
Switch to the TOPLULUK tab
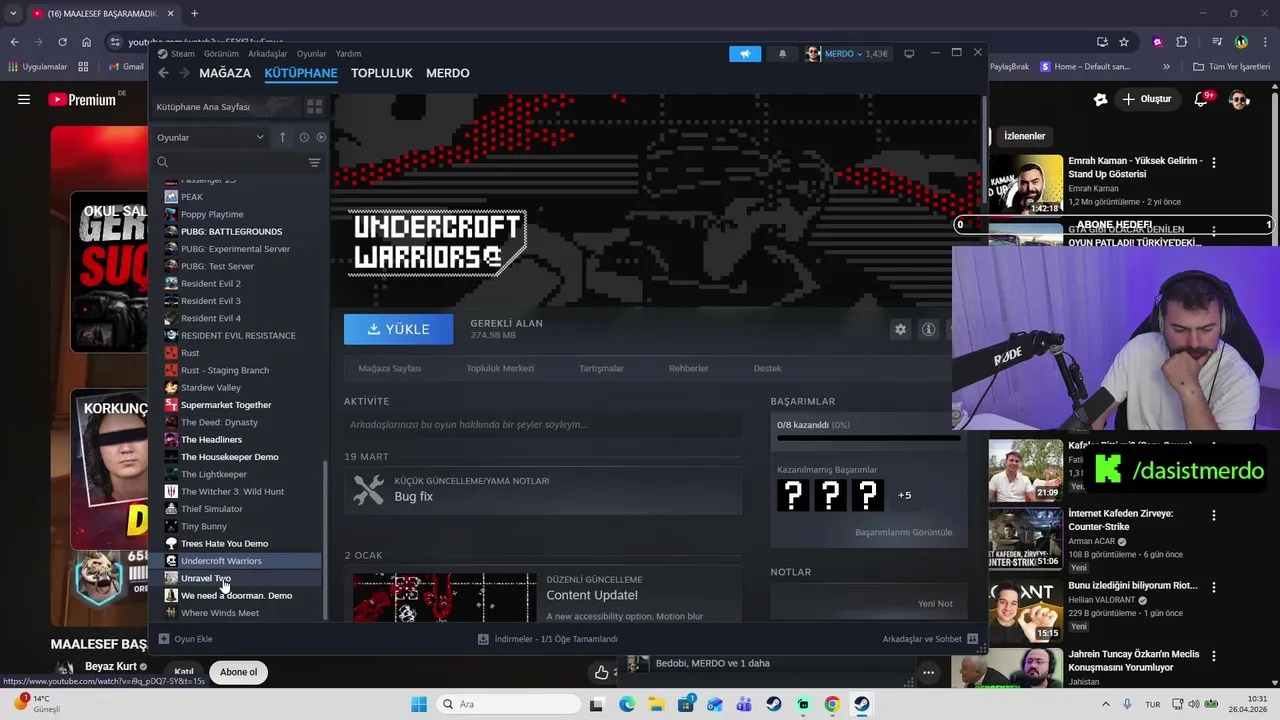(382, 73)
